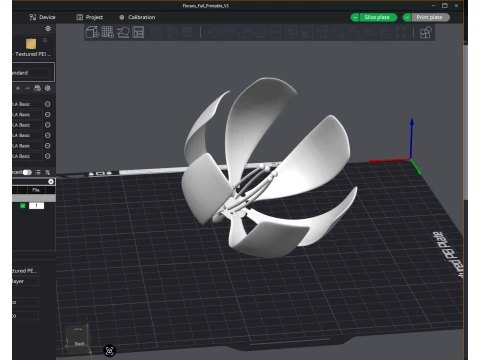Viewport: 480px width, 360px height.
Task: Click the Add model cube icon
Action: [x=92, y=32]
